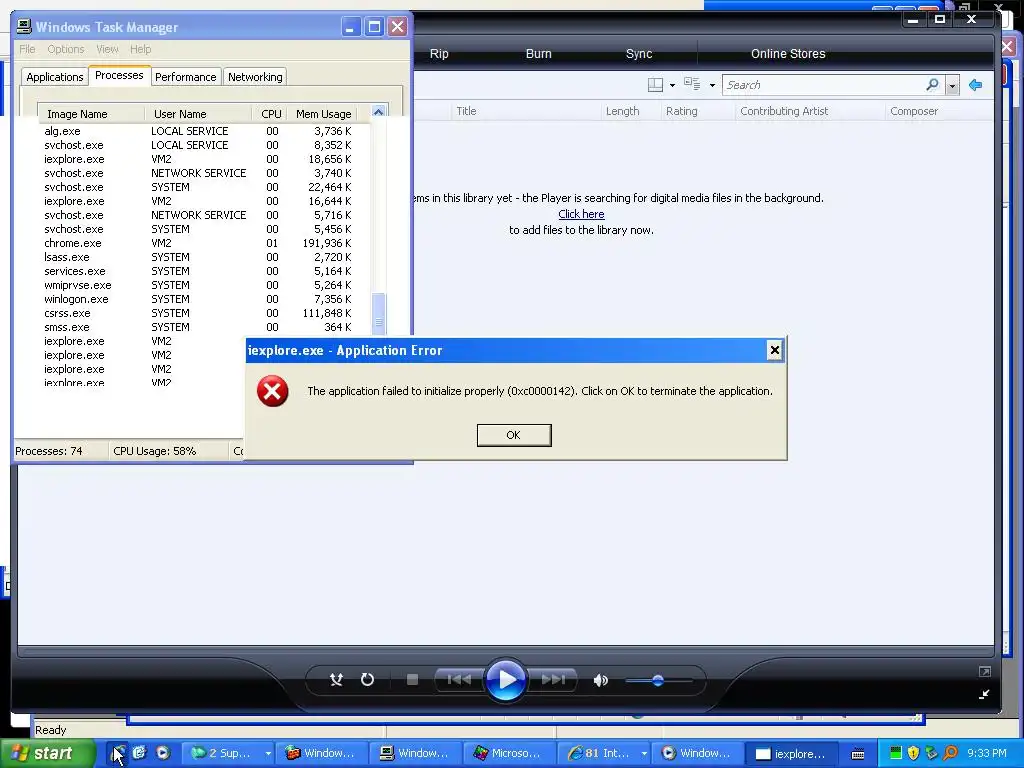Open the Online Stores tab
This screenshot has width=1024, height=768.
pos(788,54)
